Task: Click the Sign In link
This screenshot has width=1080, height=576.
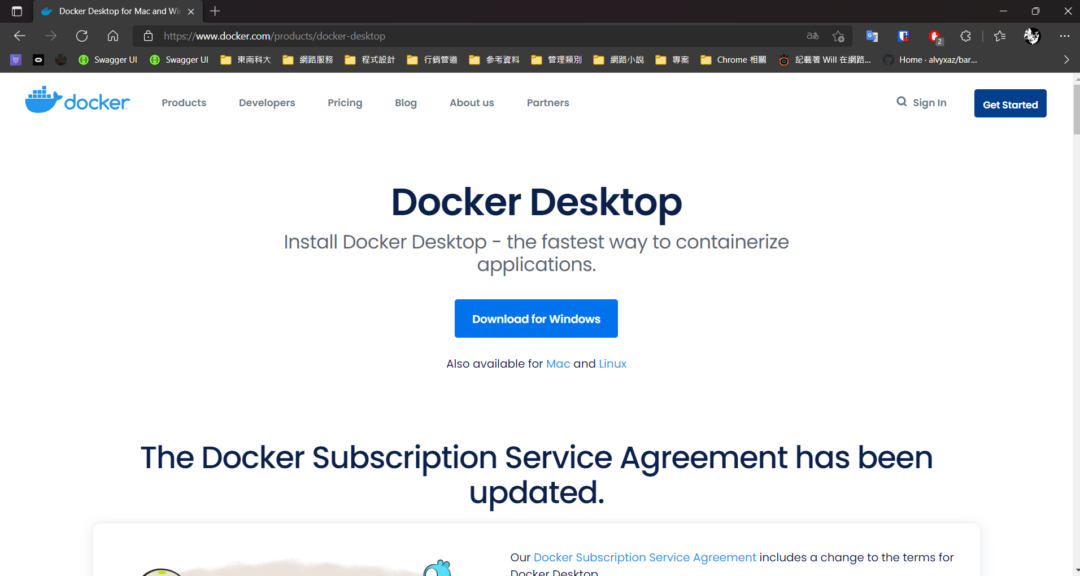Action: click(x=929, y=103)
